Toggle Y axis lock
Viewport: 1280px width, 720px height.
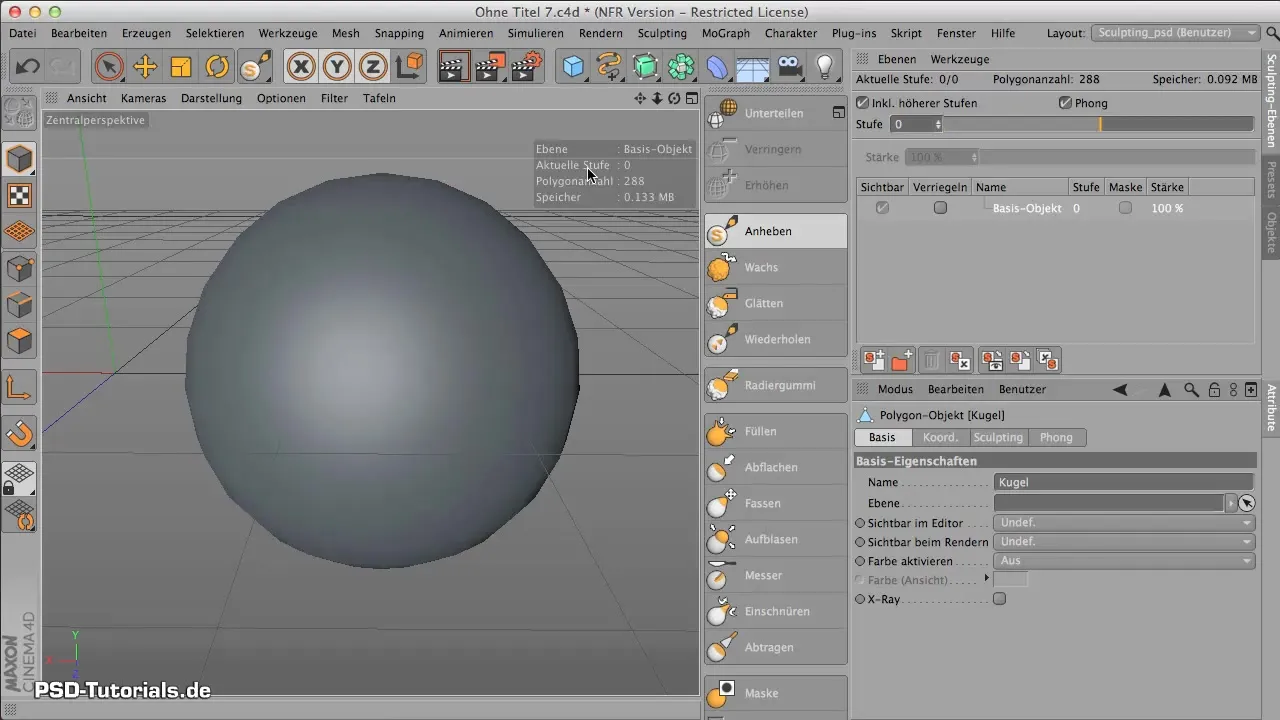337,67
